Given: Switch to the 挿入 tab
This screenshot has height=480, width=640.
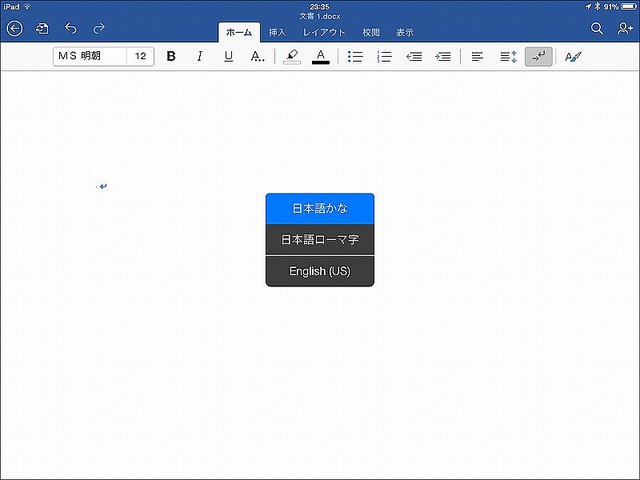Looking at the screenshot, I should tap(277, 33).
